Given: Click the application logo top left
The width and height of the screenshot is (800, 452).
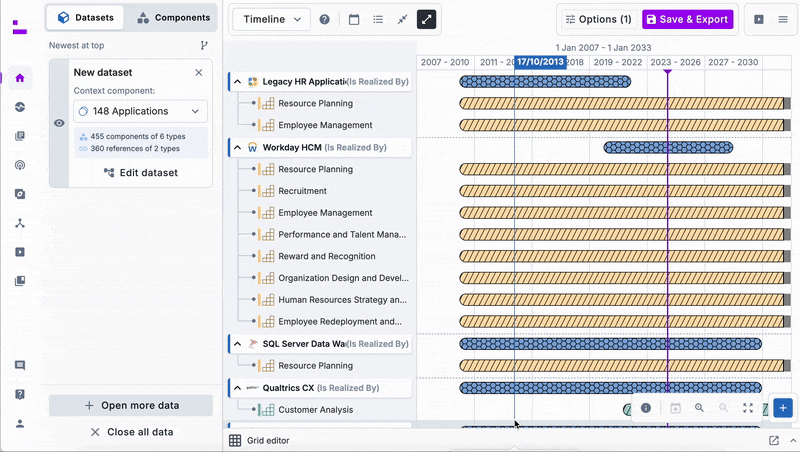Looking at the screenshot, I should point(19,27).
